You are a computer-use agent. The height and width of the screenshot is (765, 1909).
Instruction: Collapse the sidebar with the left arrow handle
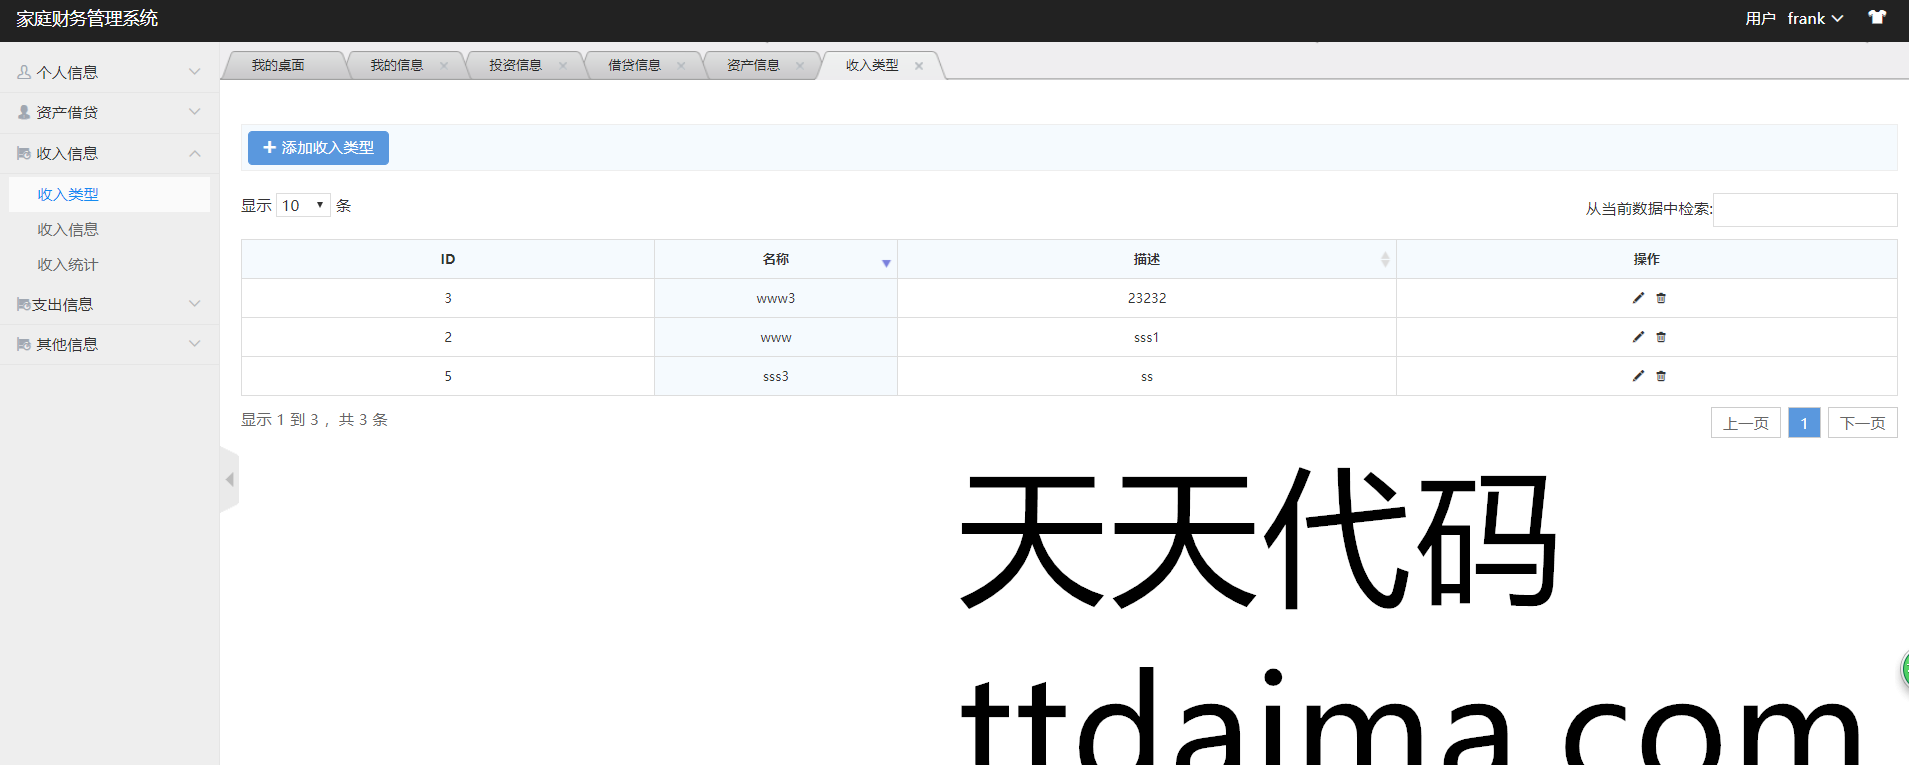pyautogui.click(x=229, y=480)
